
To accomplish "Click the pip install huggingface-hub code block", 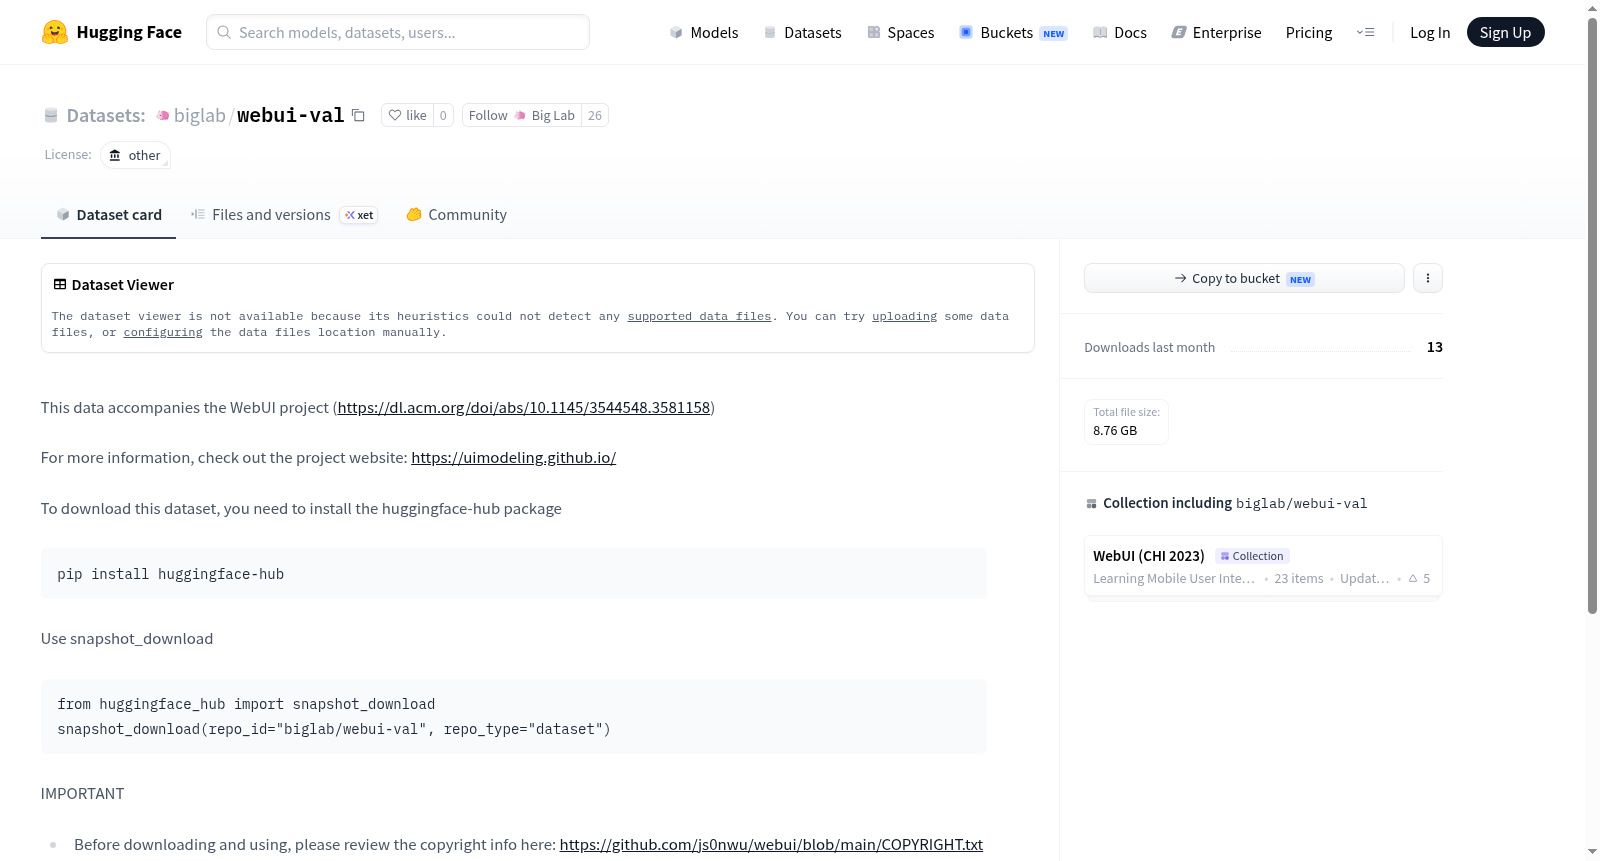I will (x=514, y=574).
